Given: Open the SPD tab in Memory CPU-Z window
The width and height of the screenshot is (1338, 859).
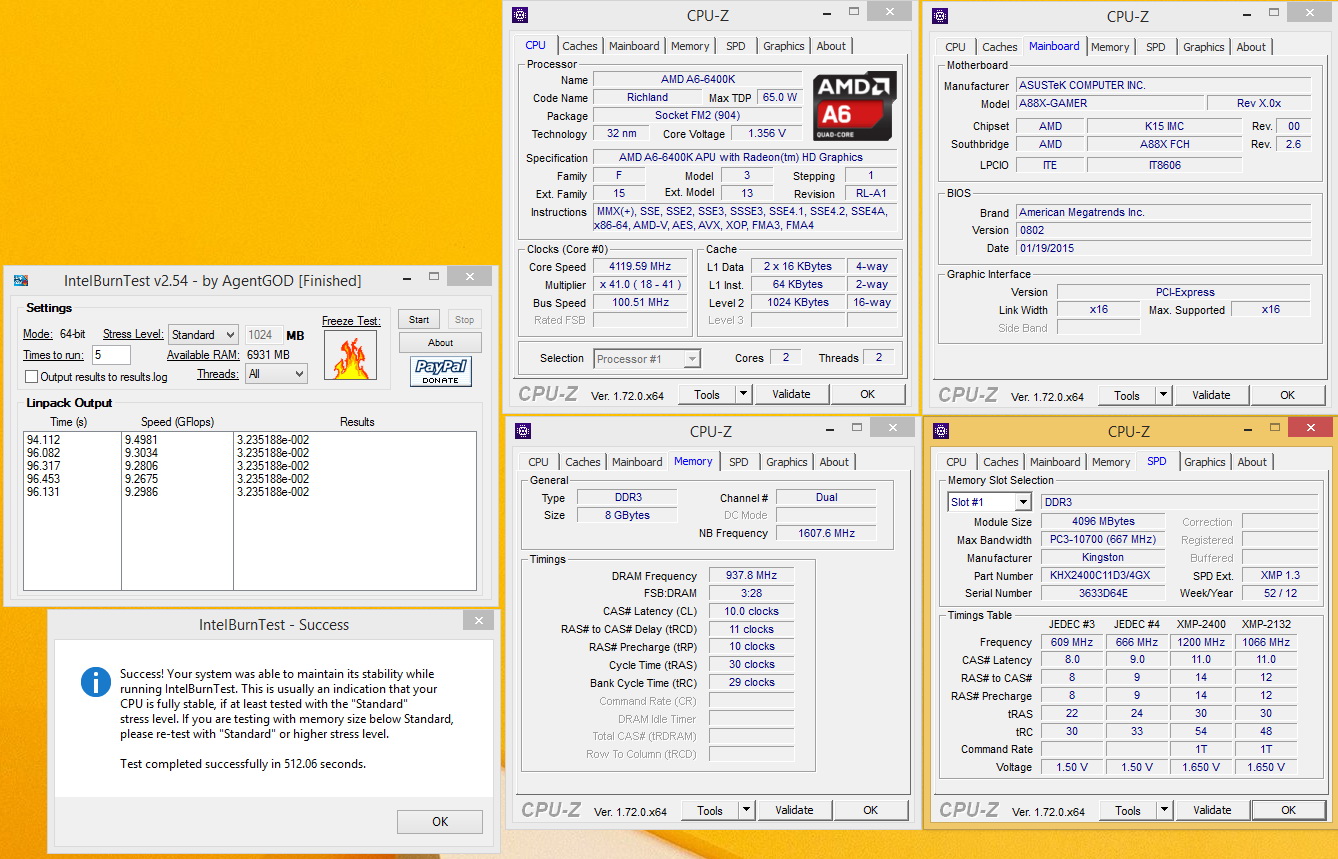Looking at the screenshot, I should 739,462.
